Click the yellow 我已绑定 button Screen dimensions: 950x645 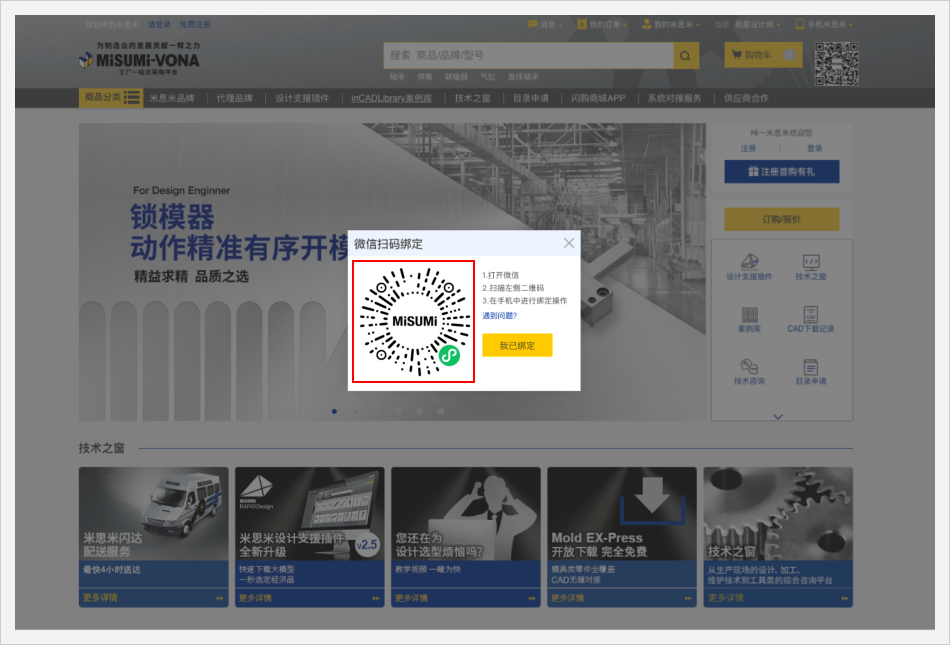[517, 345]
